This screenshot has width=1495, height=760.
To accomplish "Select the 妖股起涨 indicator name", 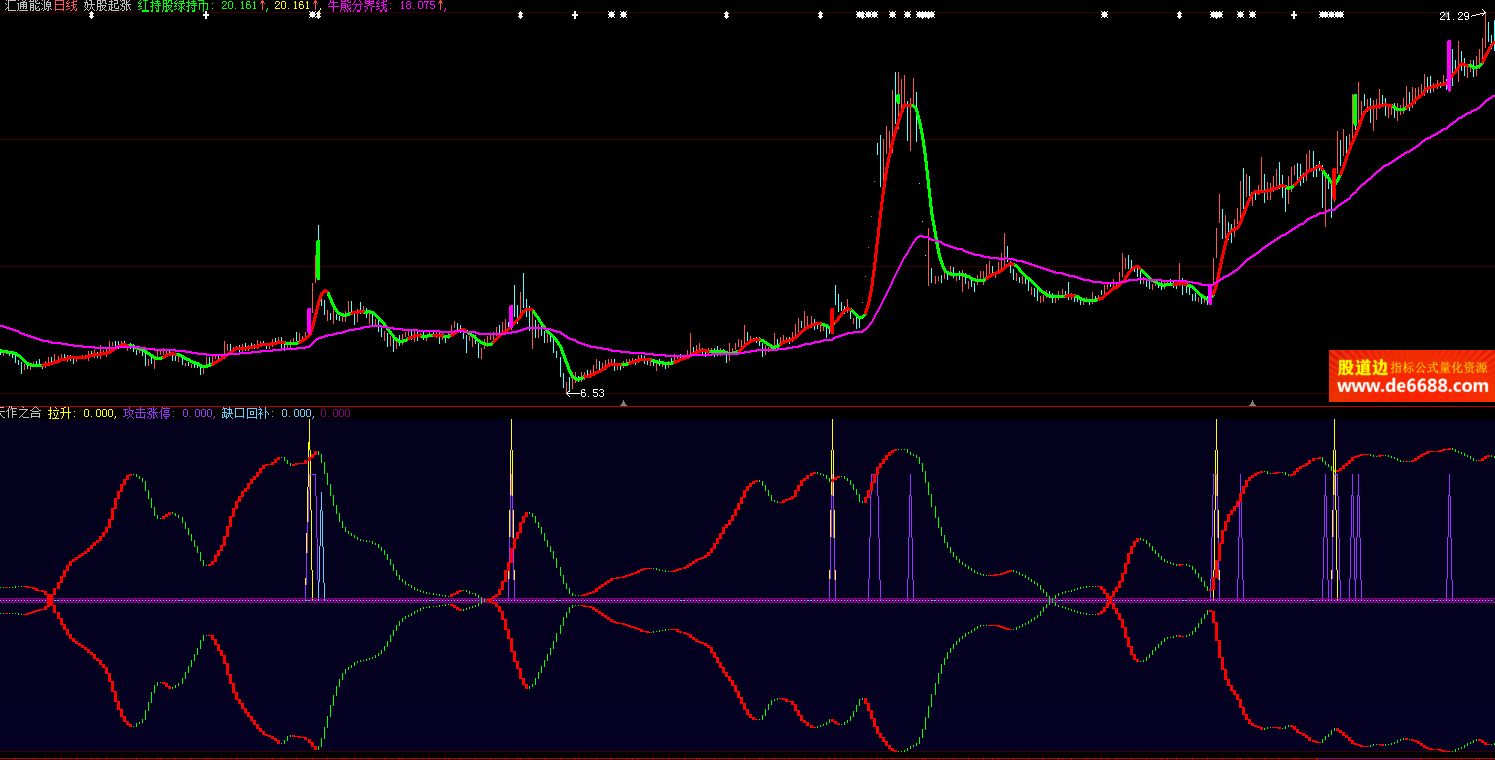I will (x=107, y=6).
